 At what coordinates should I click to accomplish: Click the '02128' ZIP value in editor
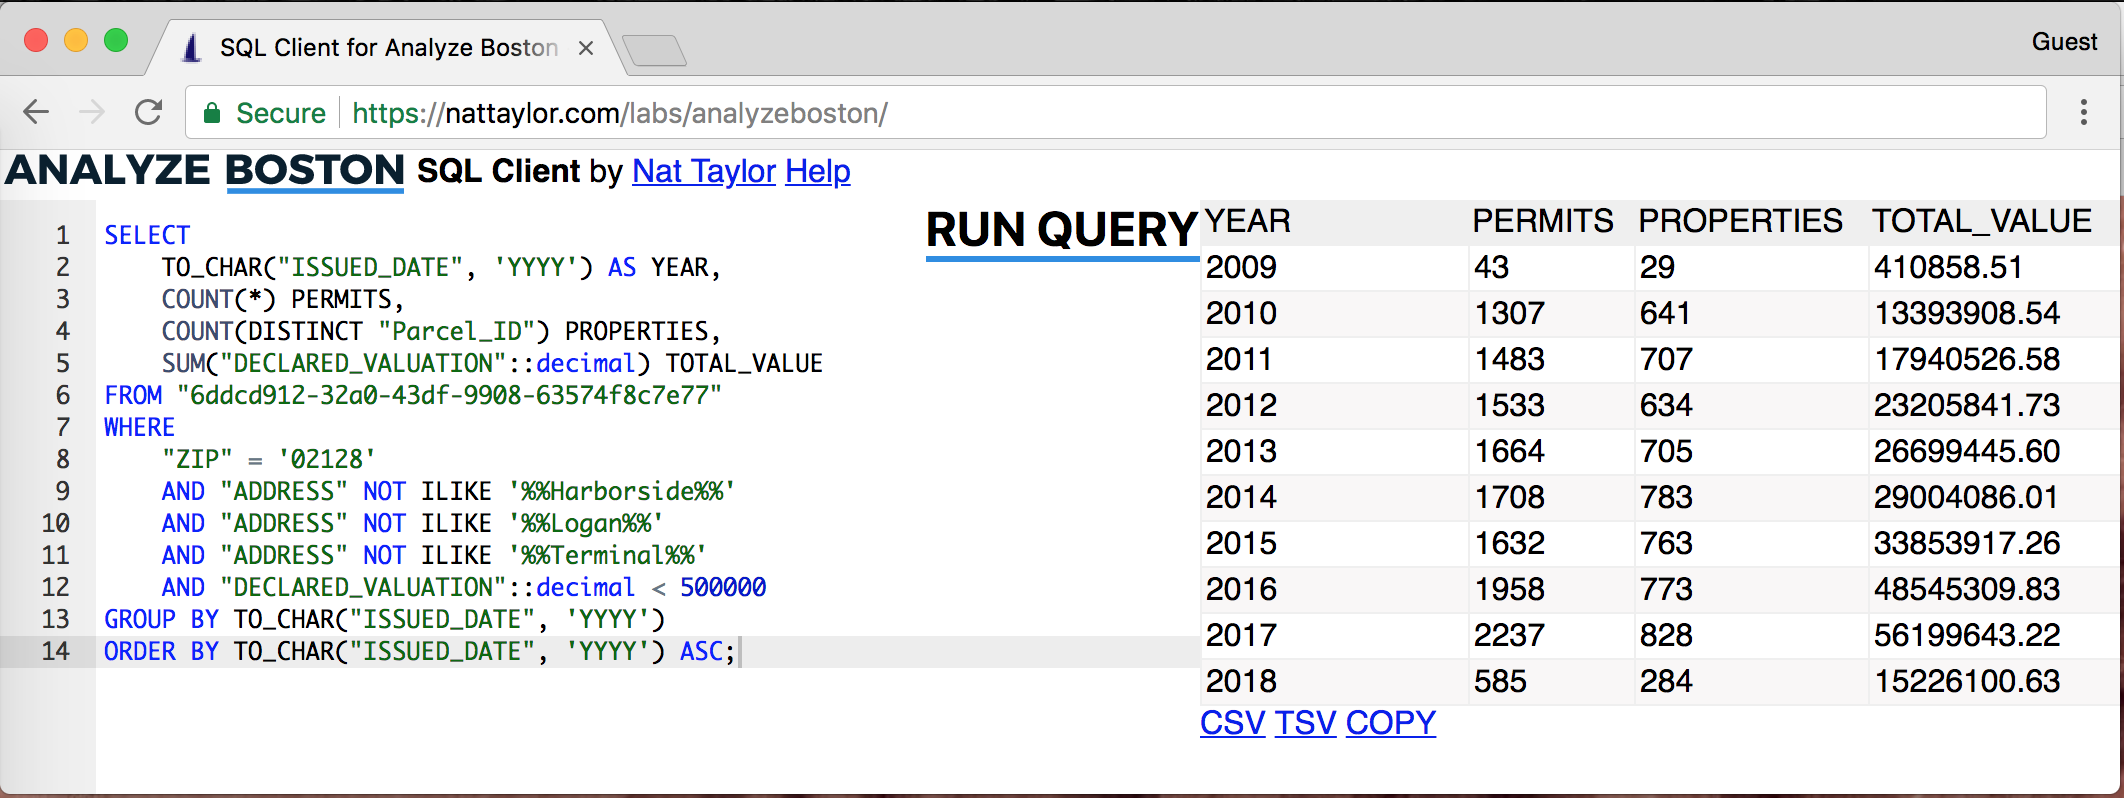click(327, 459)
